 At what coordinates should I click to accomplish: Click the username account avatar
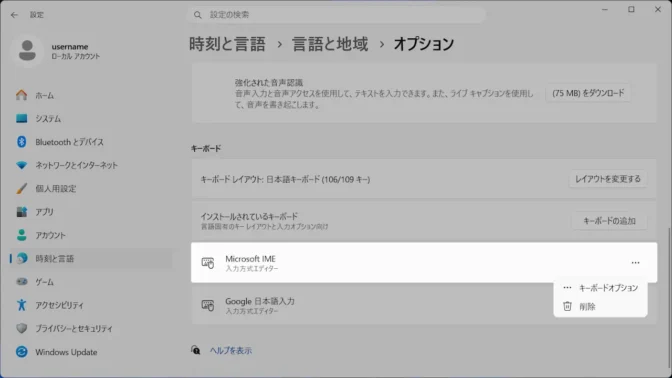[27, 51]
